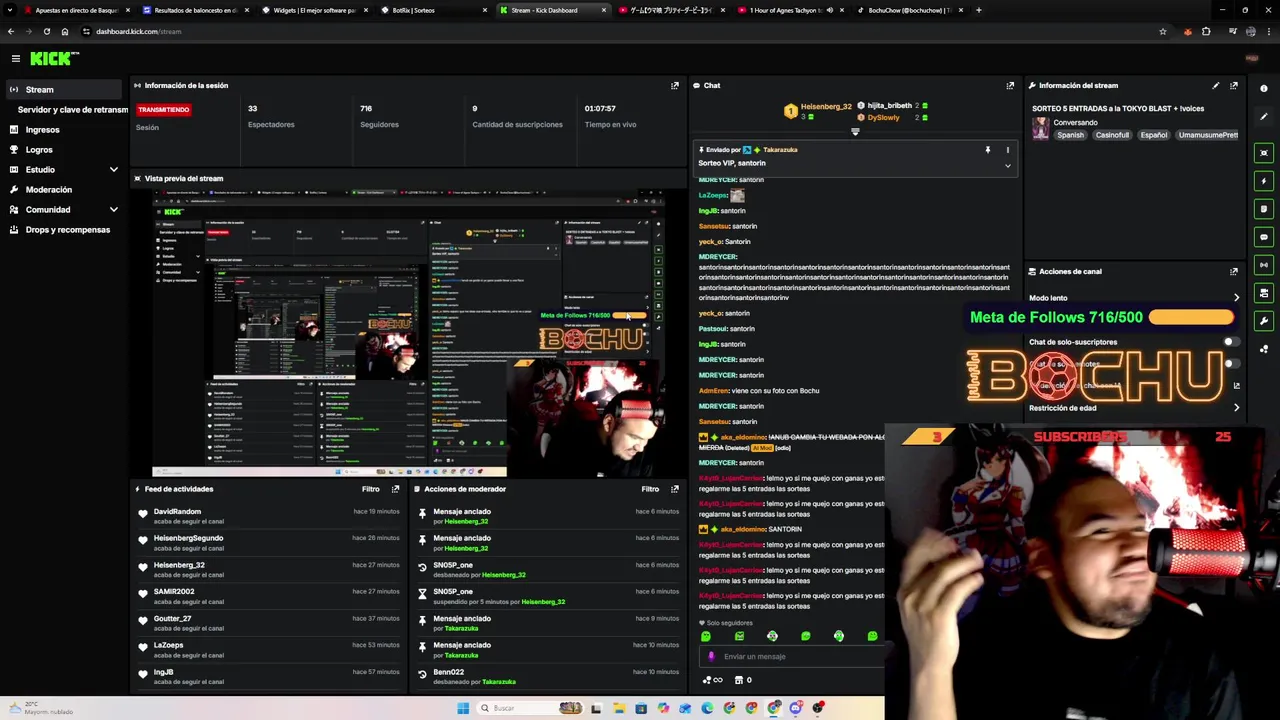The height and width of the screenshot is (720, 1280).
Task: Open Filtro in Feed de actividades
Action: [x=371, y=489]
